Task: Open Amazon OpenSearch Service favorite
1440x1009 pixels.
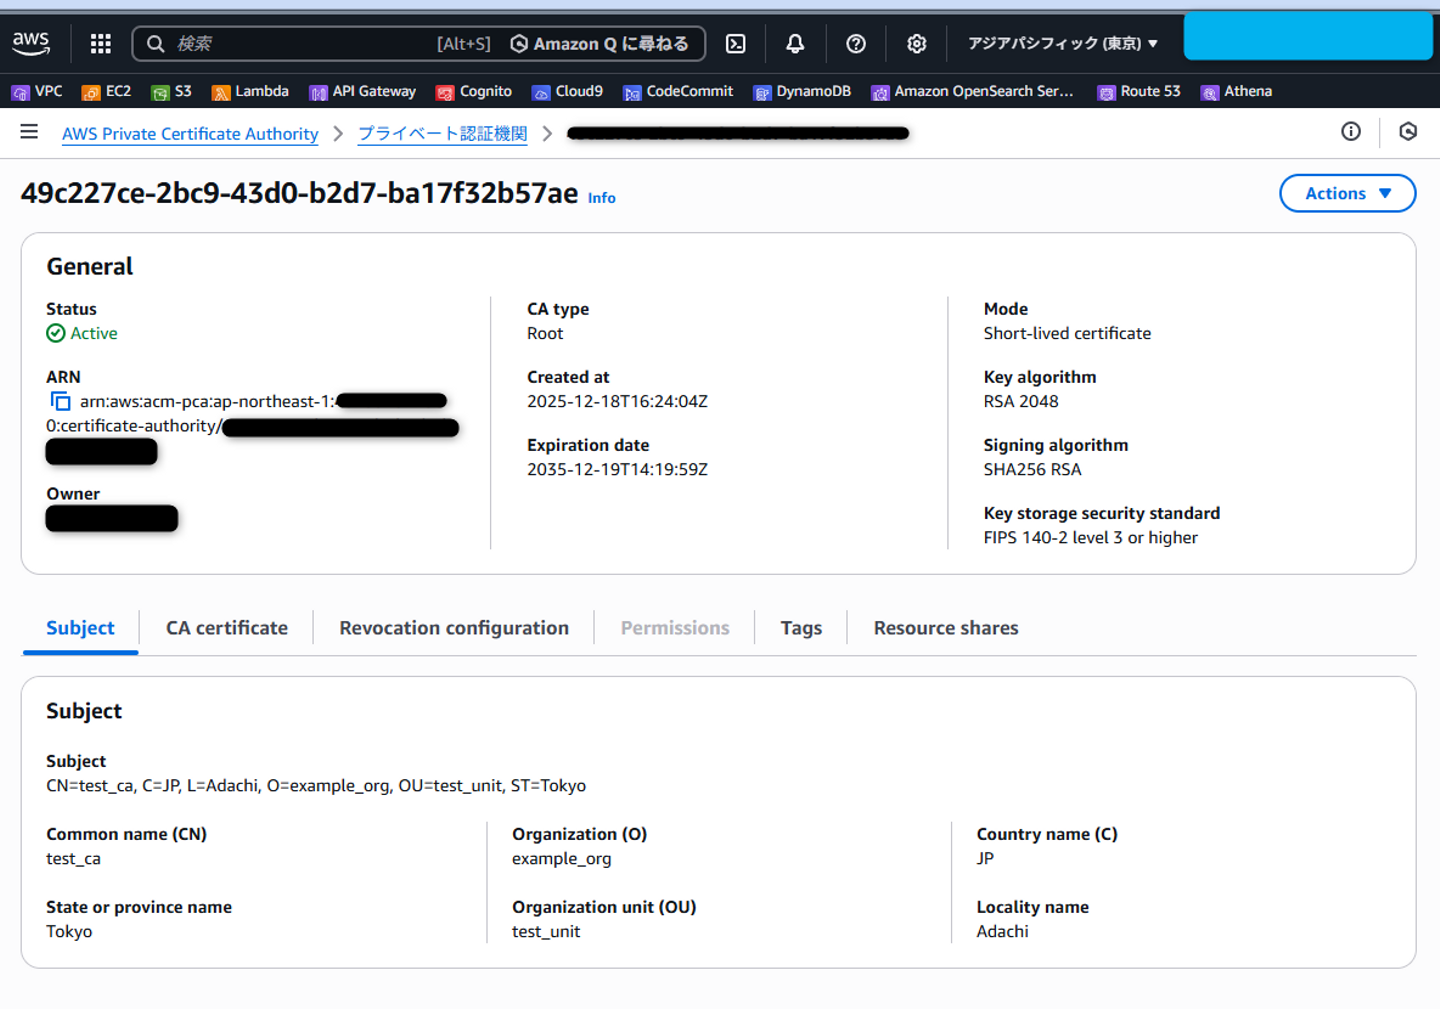Action: tap(973, 91)
